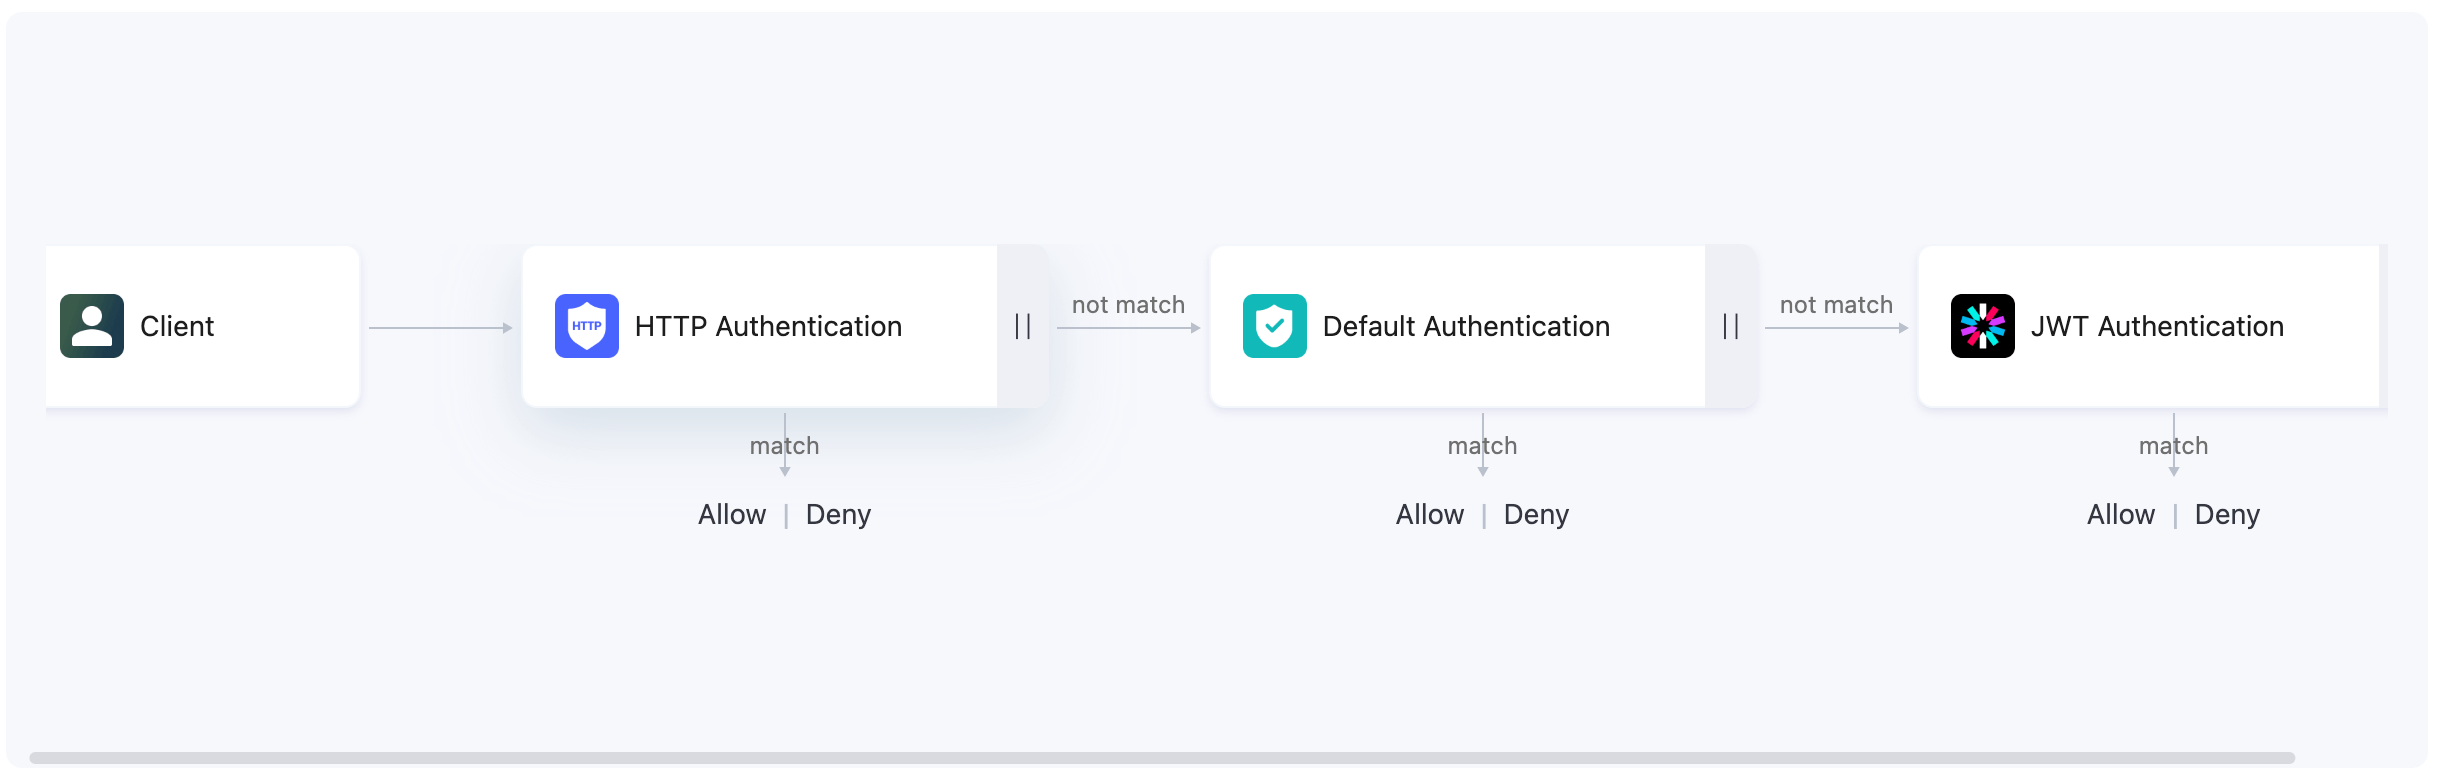2444x774 pixels.
Task: Choose Allow under Default Authentication
Action: 1429,514
